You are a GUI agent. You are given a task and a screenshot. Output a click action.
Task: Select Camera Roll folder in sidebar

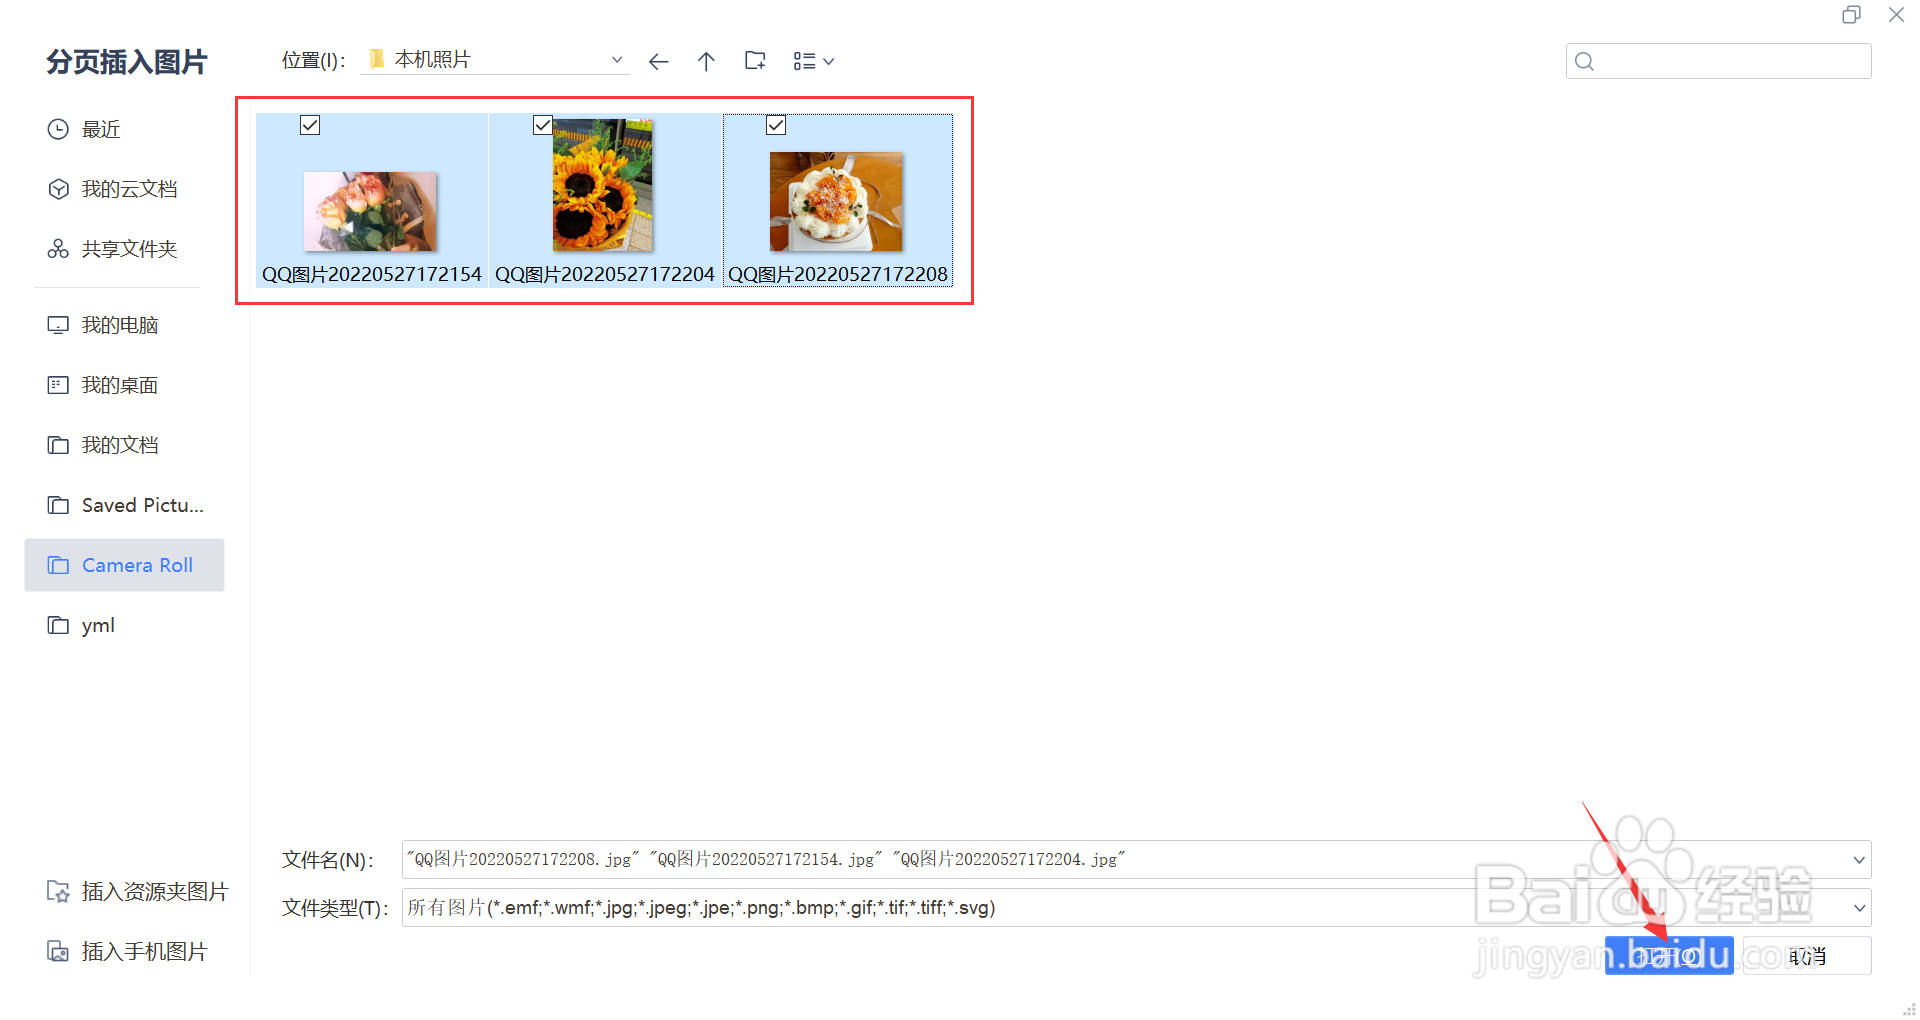coord(124,565)
